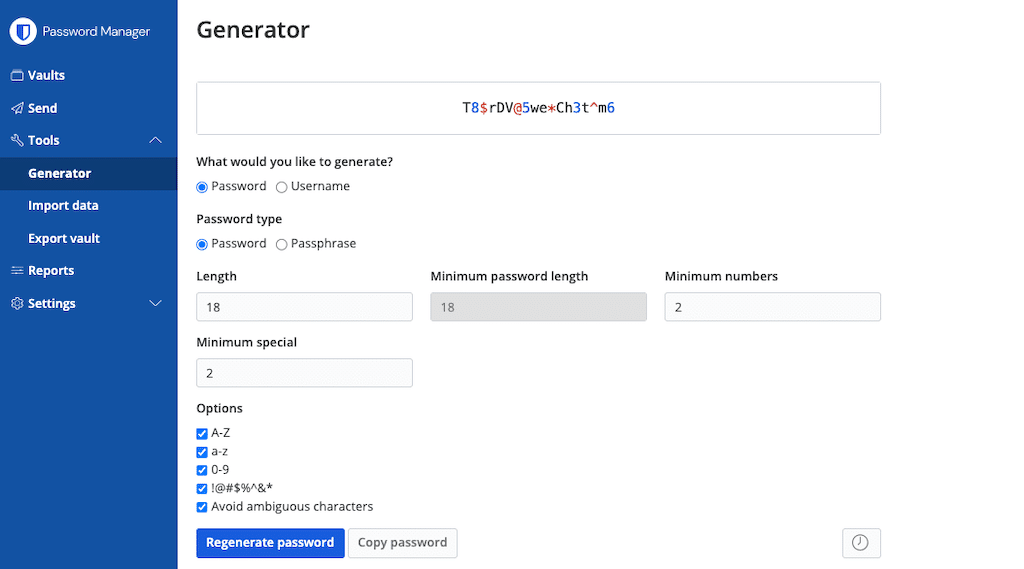
Task: Click the Copy password button
Action: pyautogui.click(x=402, y=543)
